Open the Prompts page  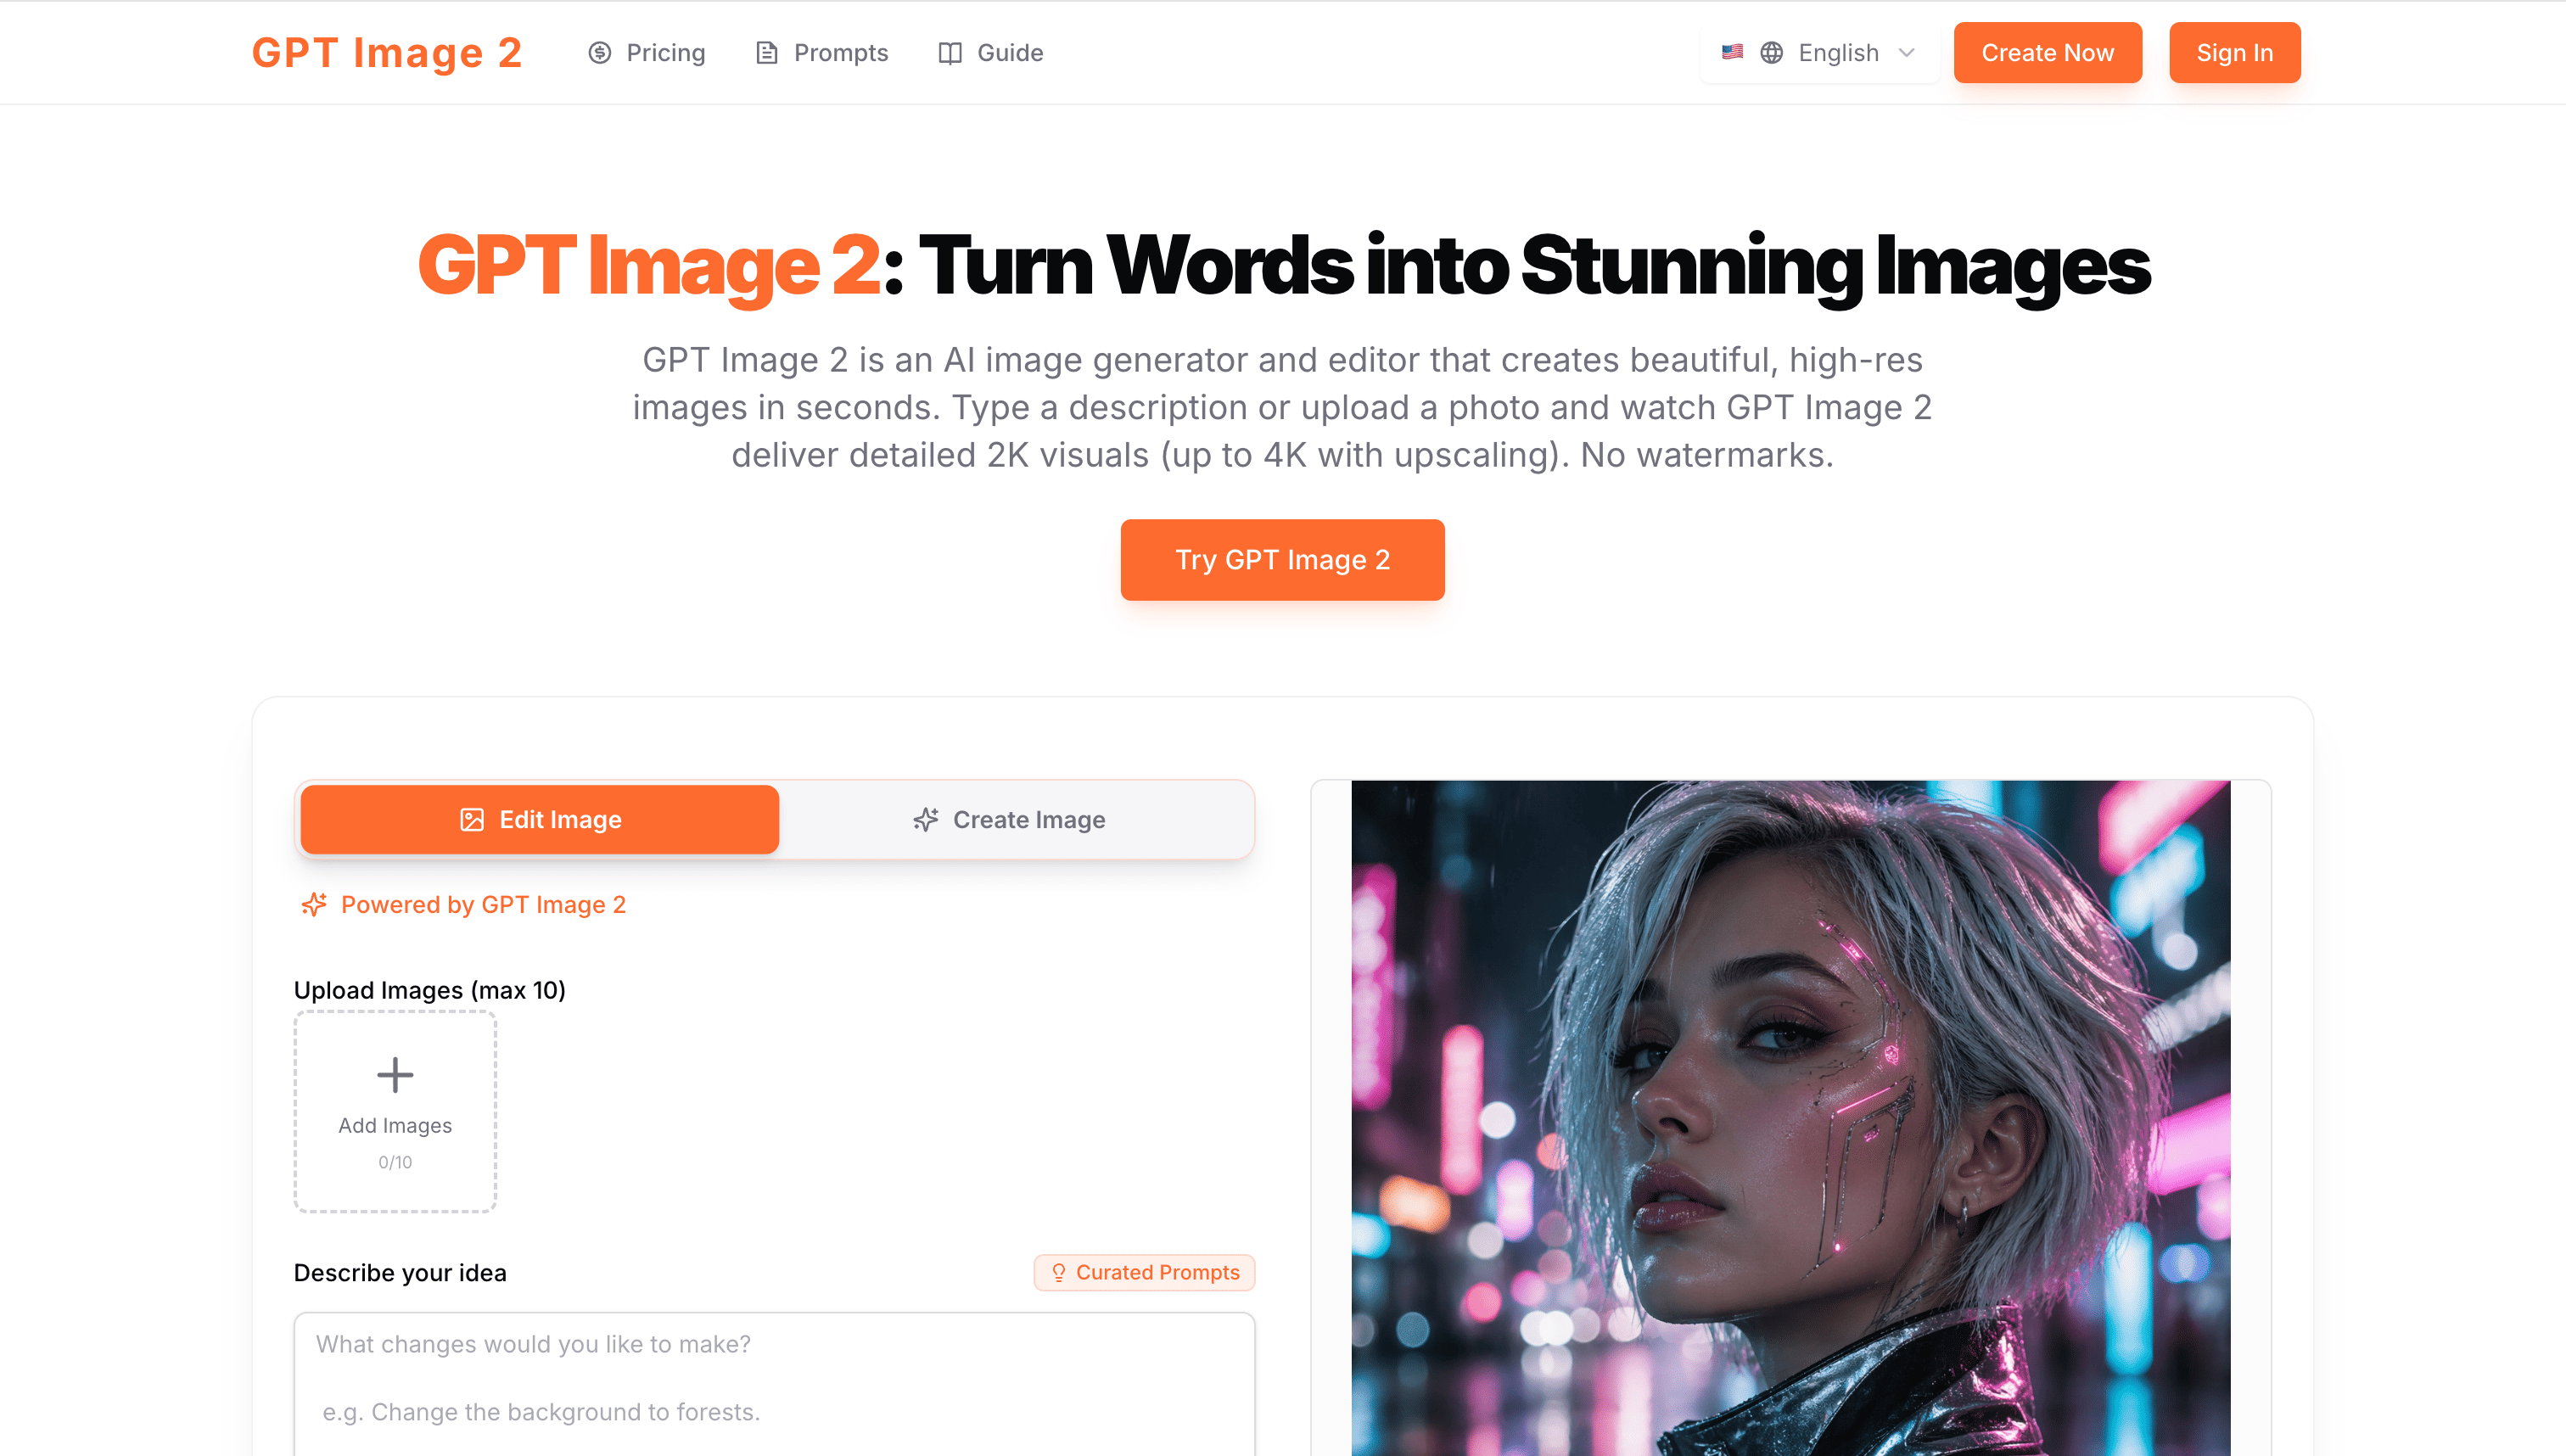[822, 53]
